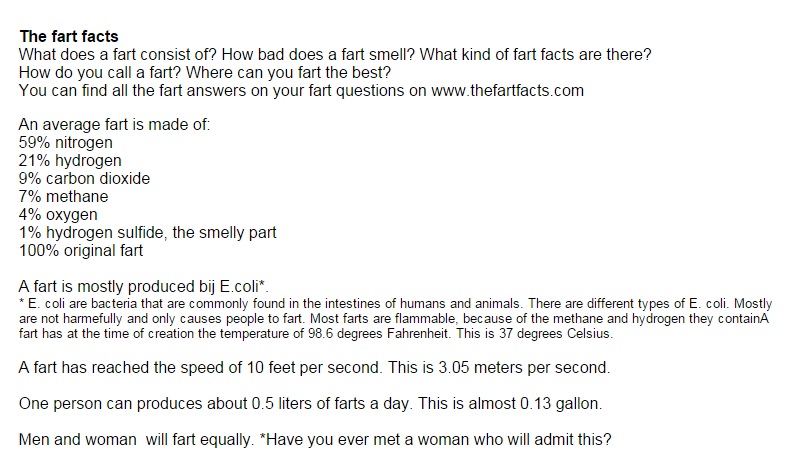Click the question "Have you ever met a woman"
Image resolution: width=792 pixels, height=453 pixels.
pyautogui.click(x=364, y=439)
